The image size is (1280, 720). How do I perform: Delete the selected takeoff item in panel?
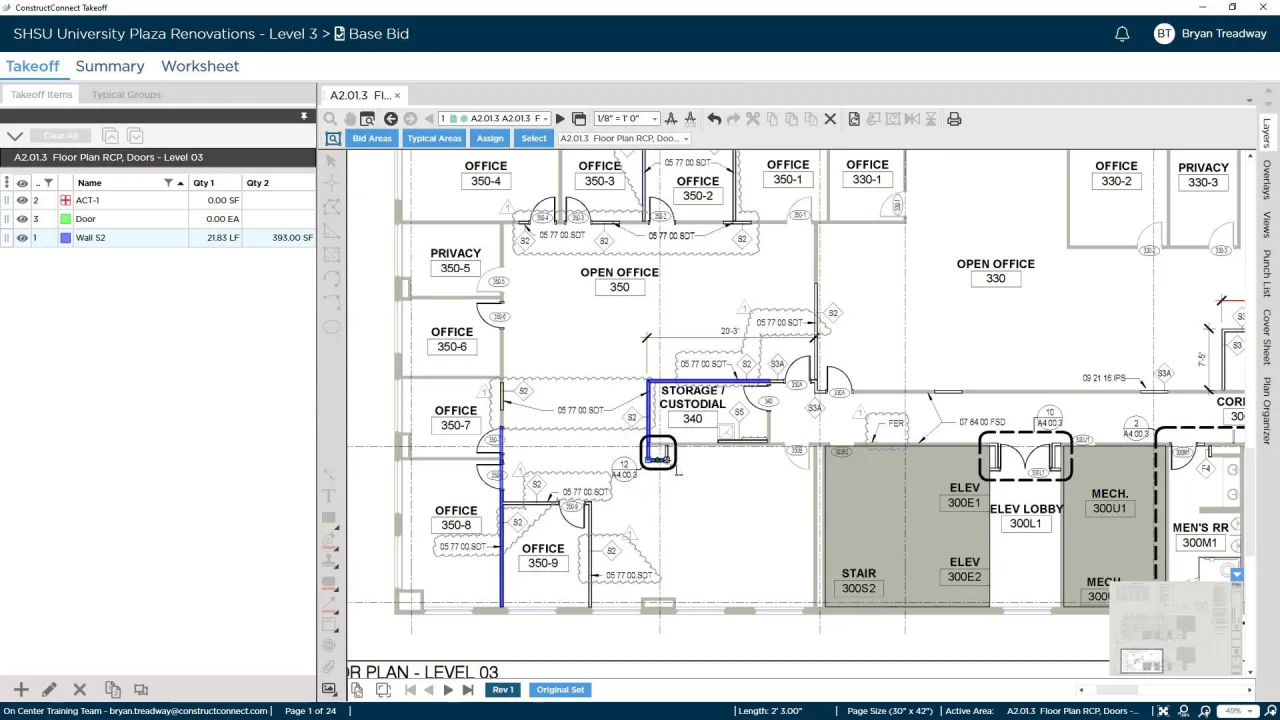pos(80,689)
